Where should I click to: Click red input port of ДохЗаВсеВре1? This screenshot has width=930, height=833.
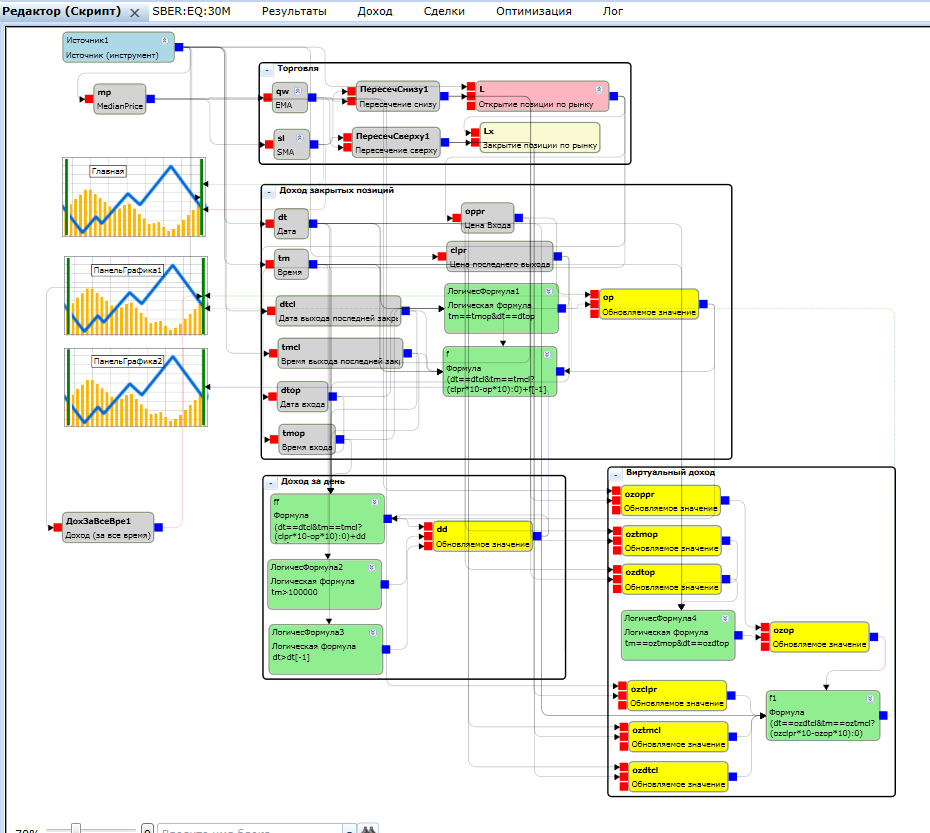click(58, 527)
